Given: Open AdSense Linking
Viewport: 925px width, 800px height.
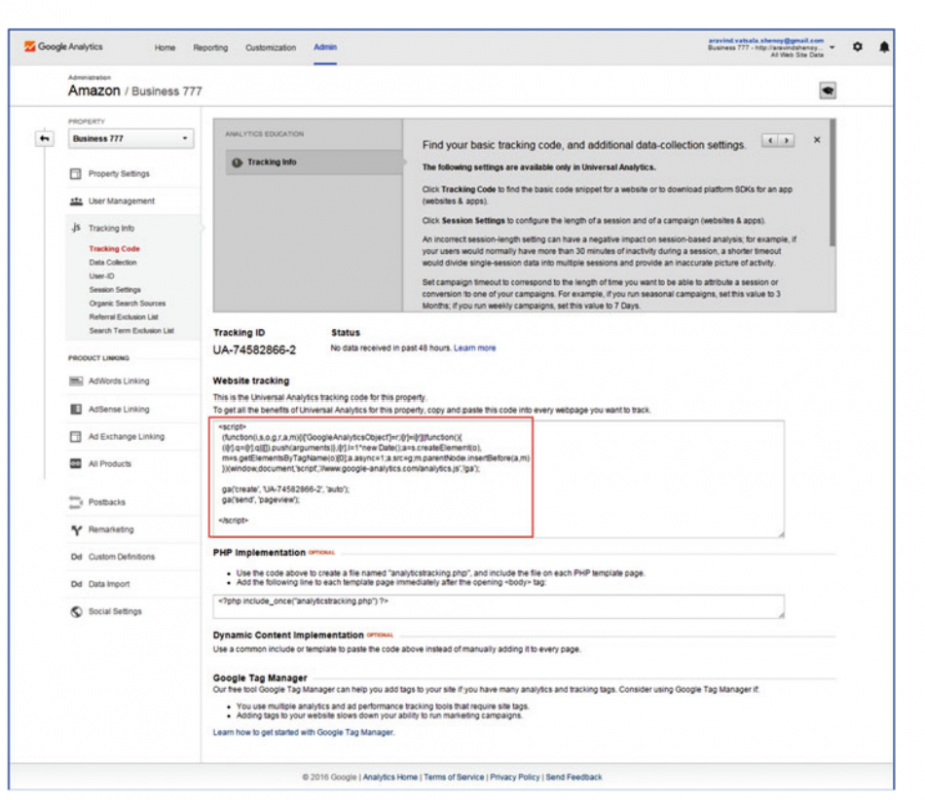Looking at the screenshot, I should 119,409.
